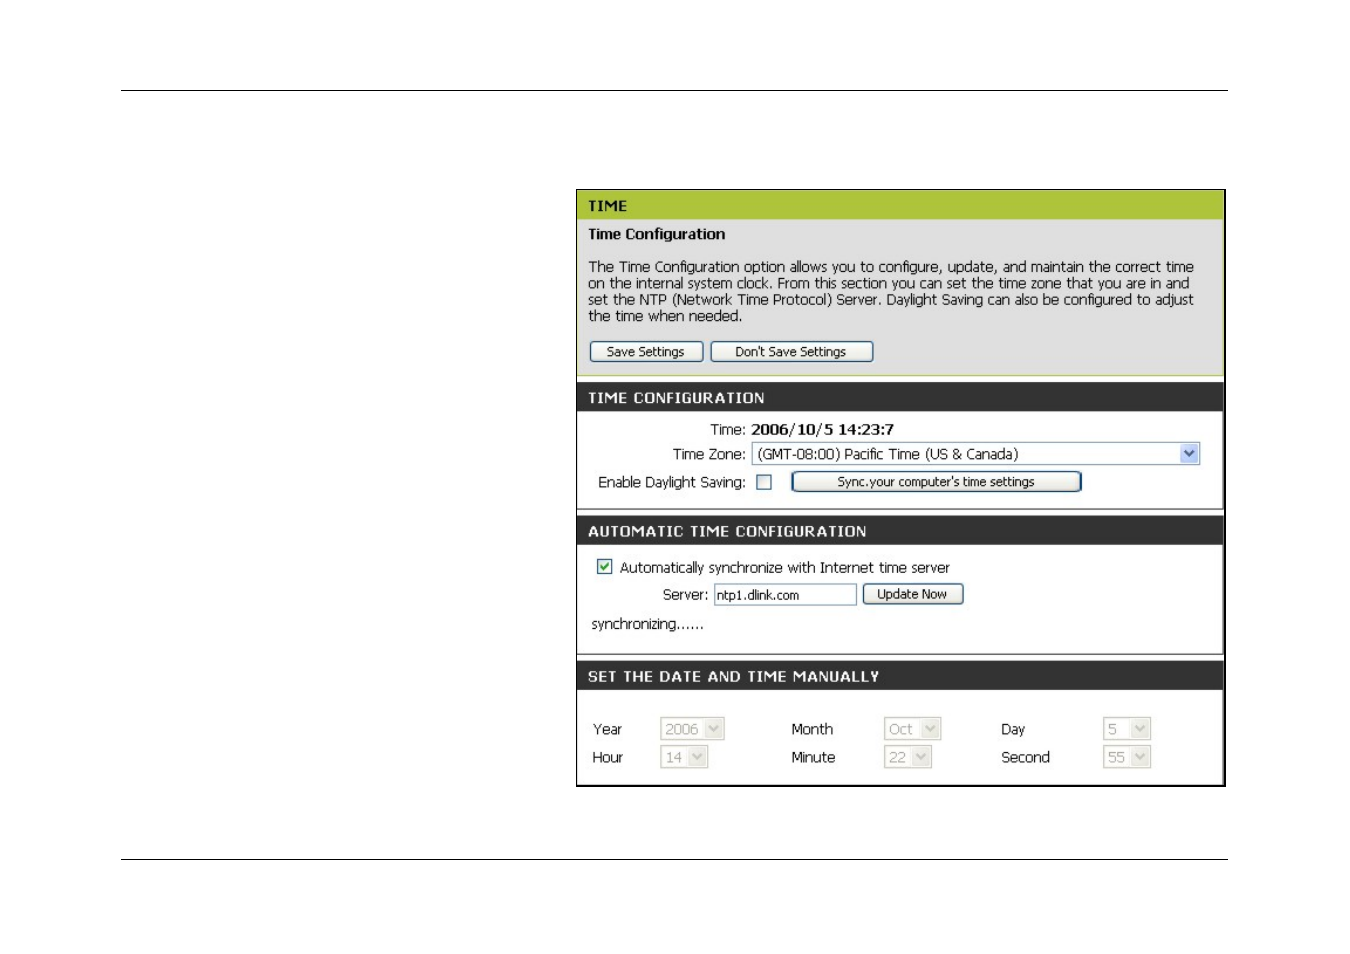Open the Minute dropdown showing 22
The image size is (1350, 954).
click(908, 757)
